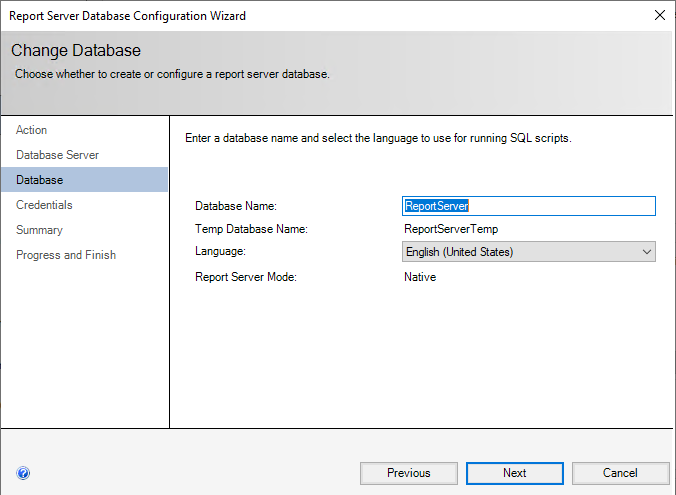Click the Report Server Mode label

[246, 277]
